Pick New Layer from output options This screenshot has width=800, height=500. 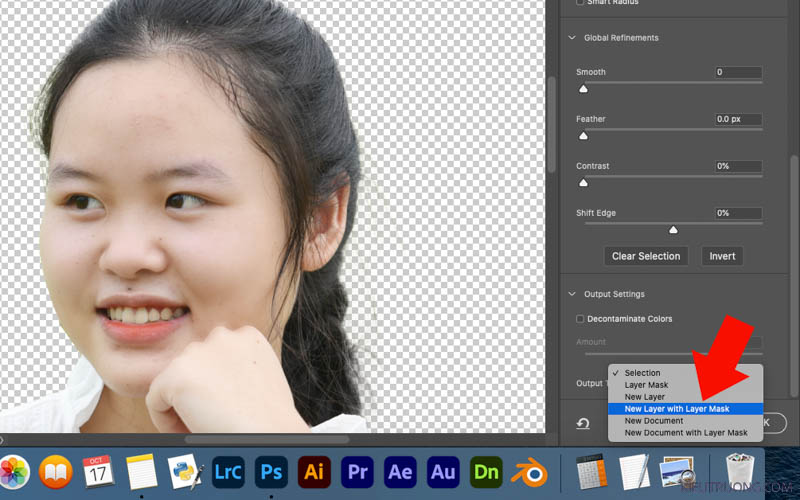(685, 397)
